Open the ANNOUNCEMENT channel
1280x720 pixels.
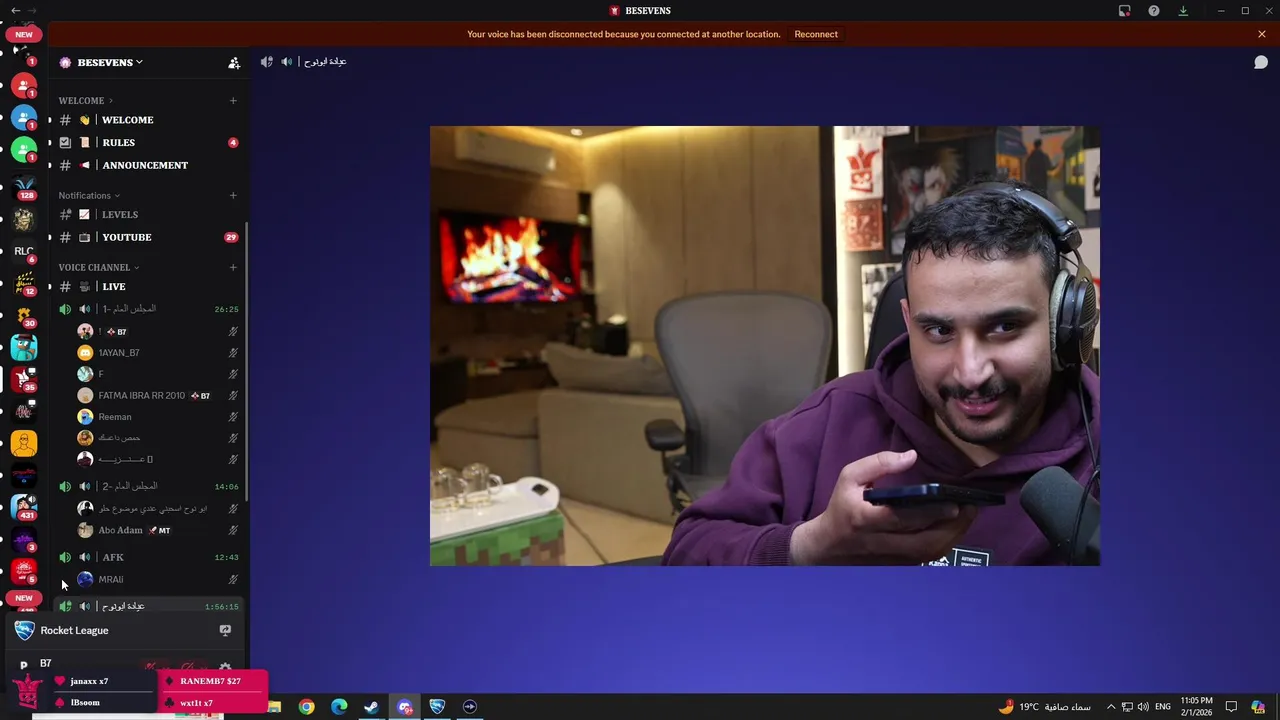pos(148,165)
